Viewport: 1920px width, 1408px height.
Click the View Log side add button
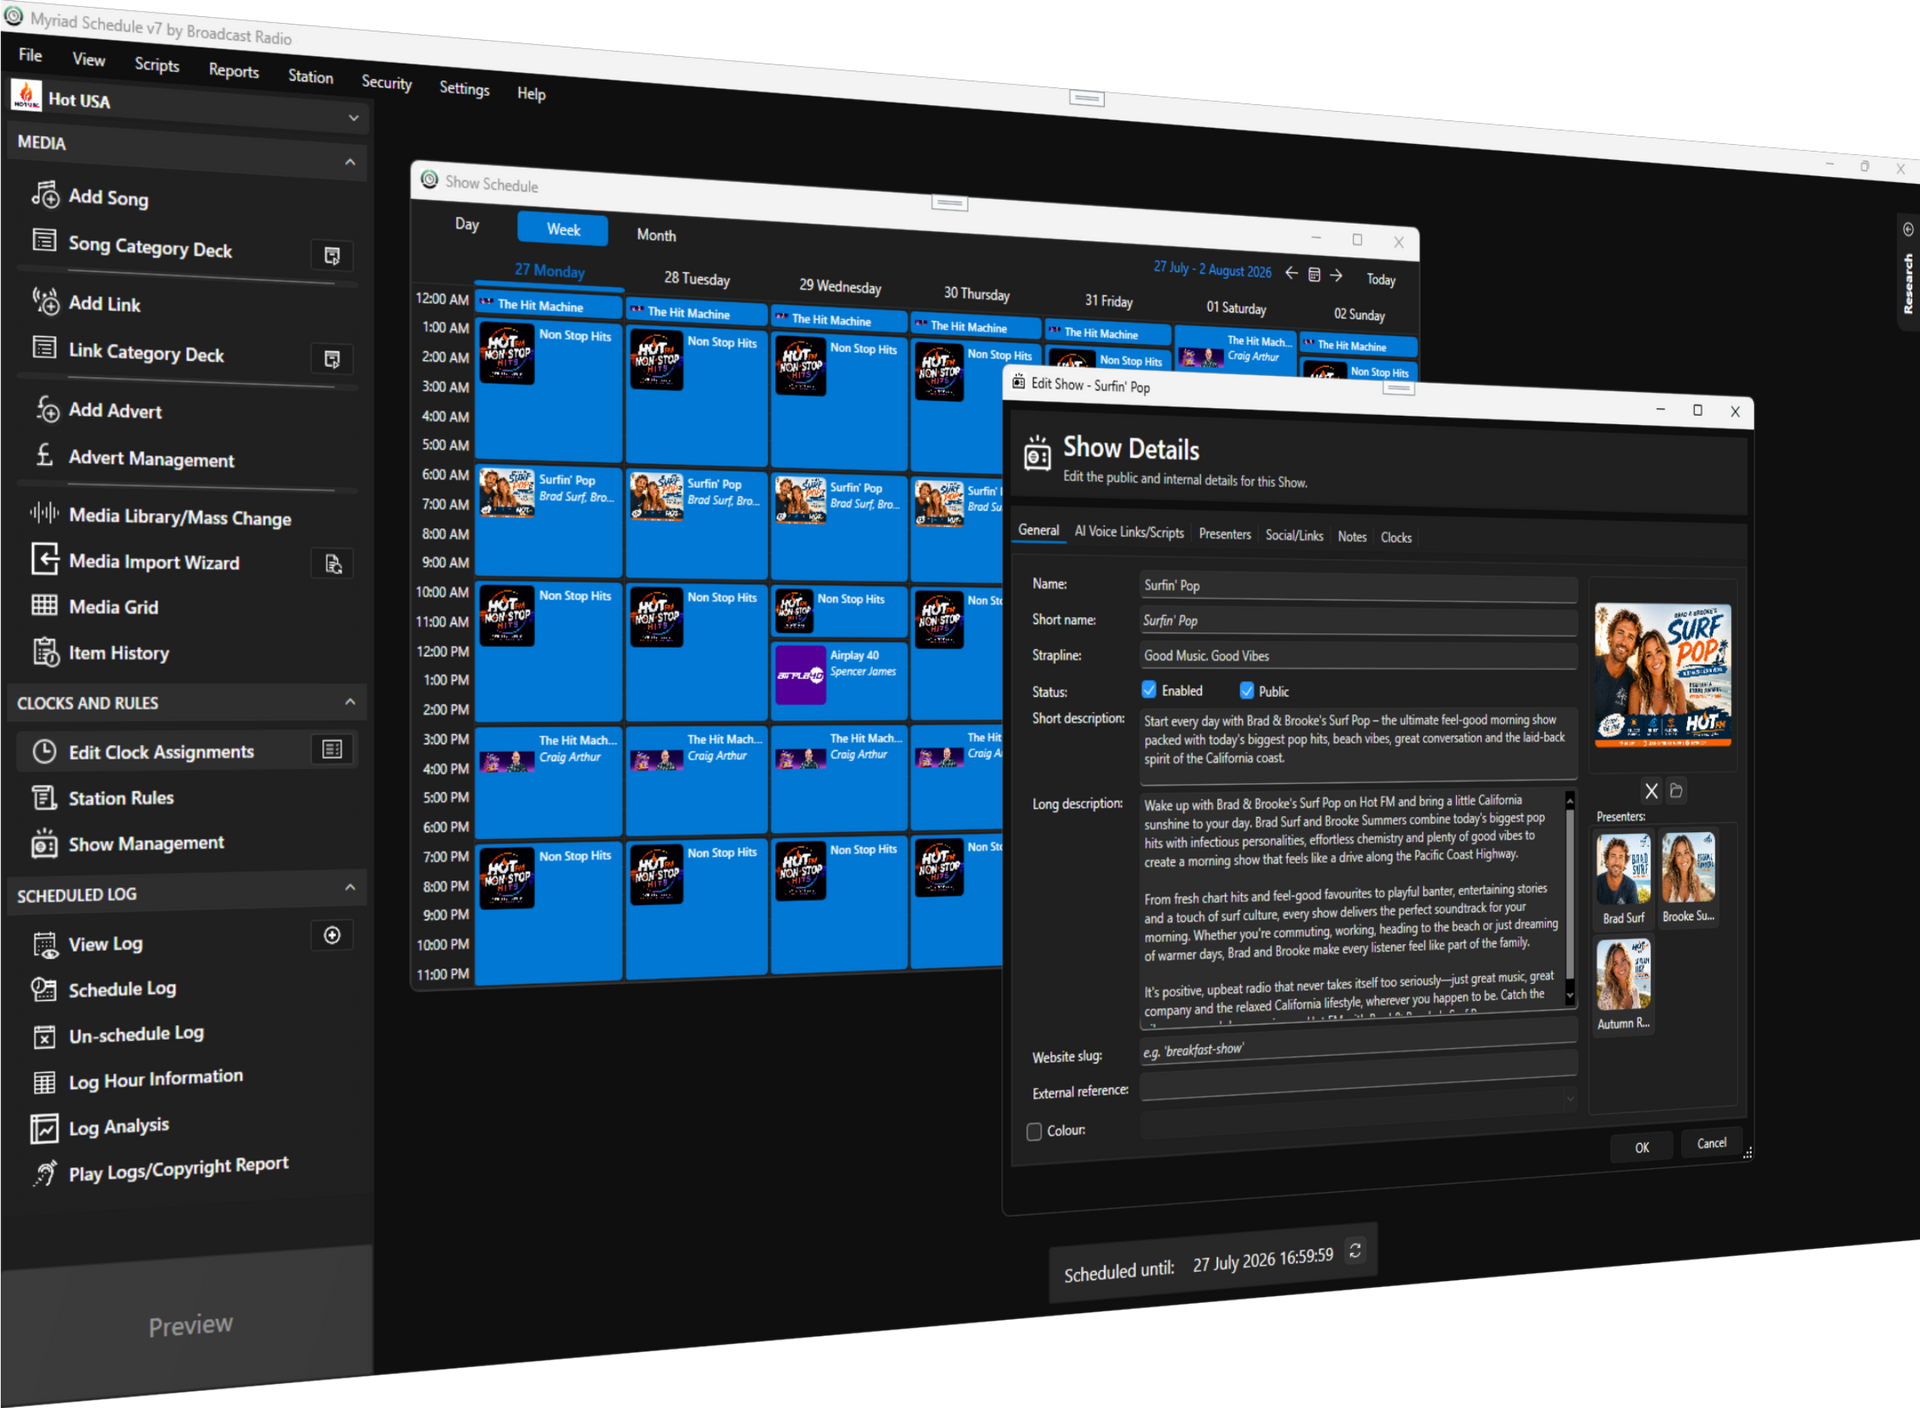[x=332, y=935]
